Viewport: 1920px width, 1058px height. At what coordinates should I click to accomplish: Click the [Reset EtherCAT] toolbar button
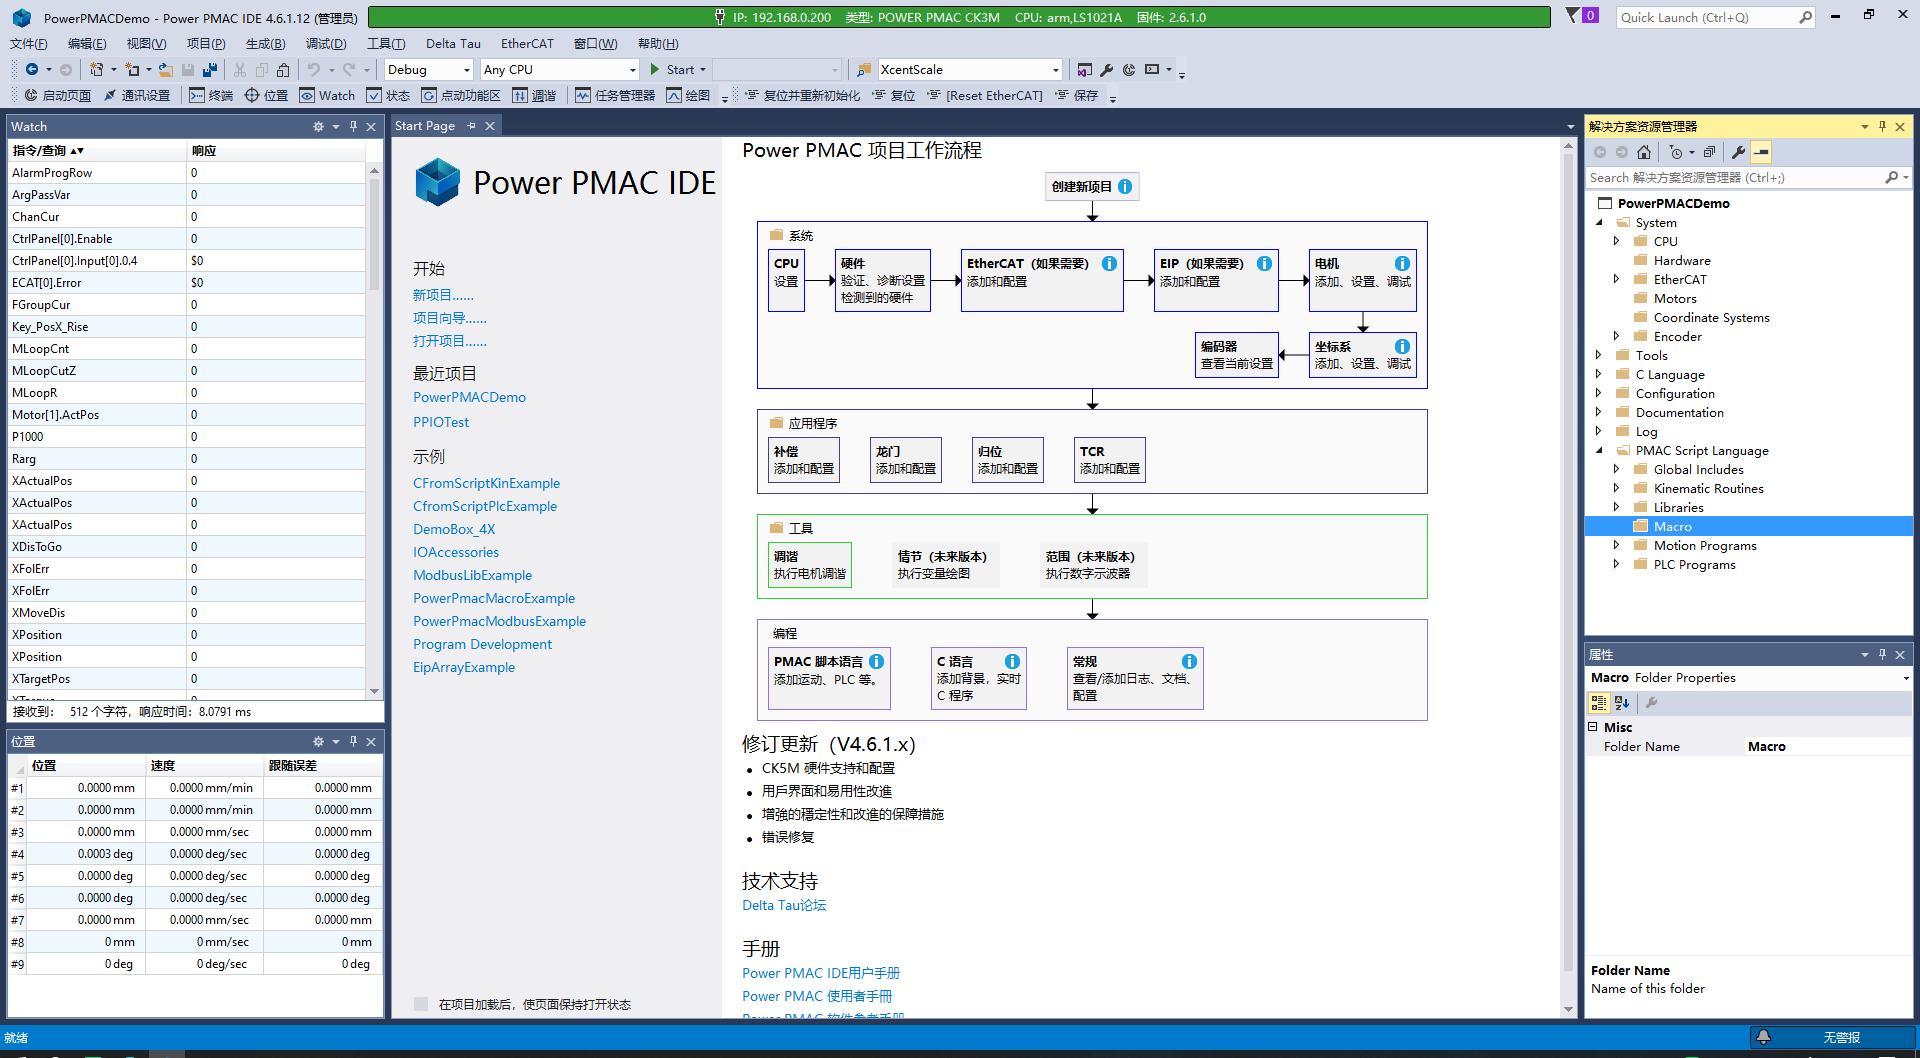click(x=984, y=95)
